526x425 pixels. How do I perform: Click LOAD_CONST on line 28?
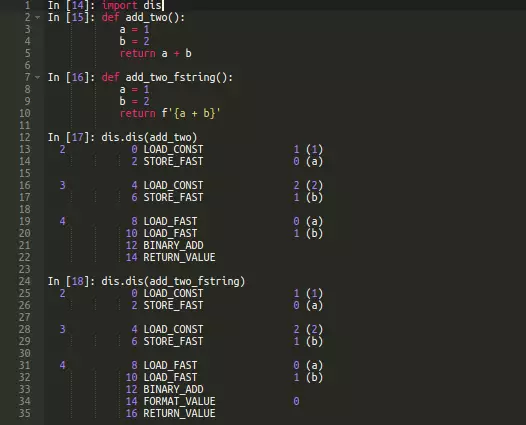(173, 329)
